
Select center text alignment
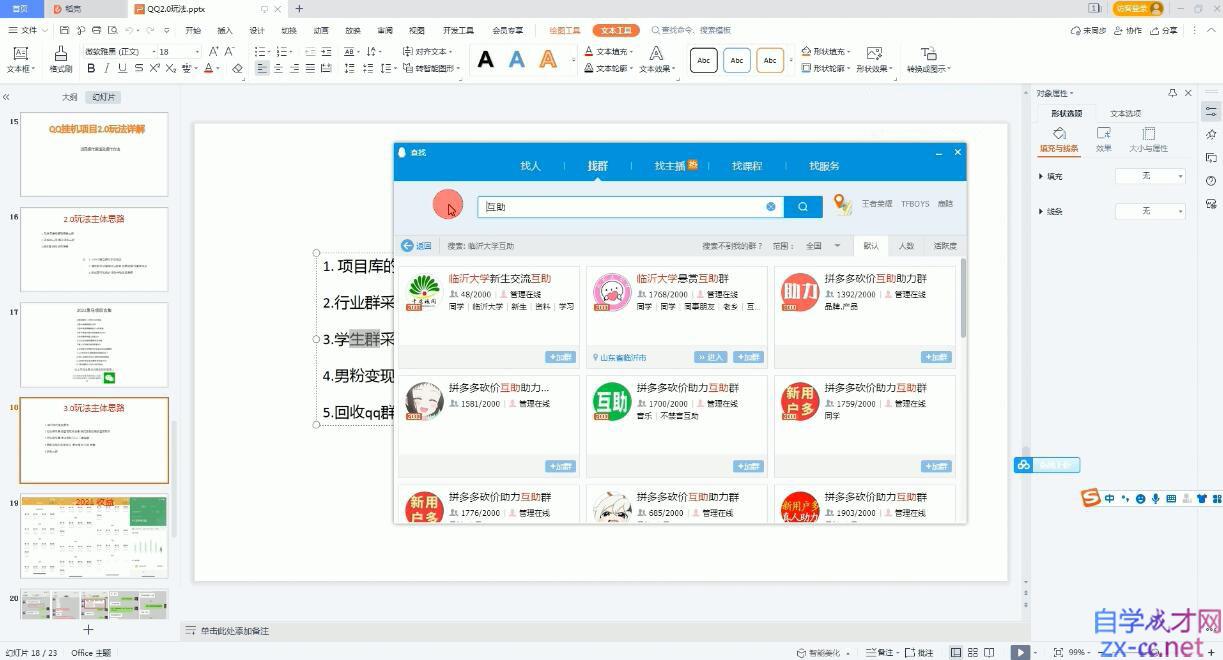click(278, 69)
